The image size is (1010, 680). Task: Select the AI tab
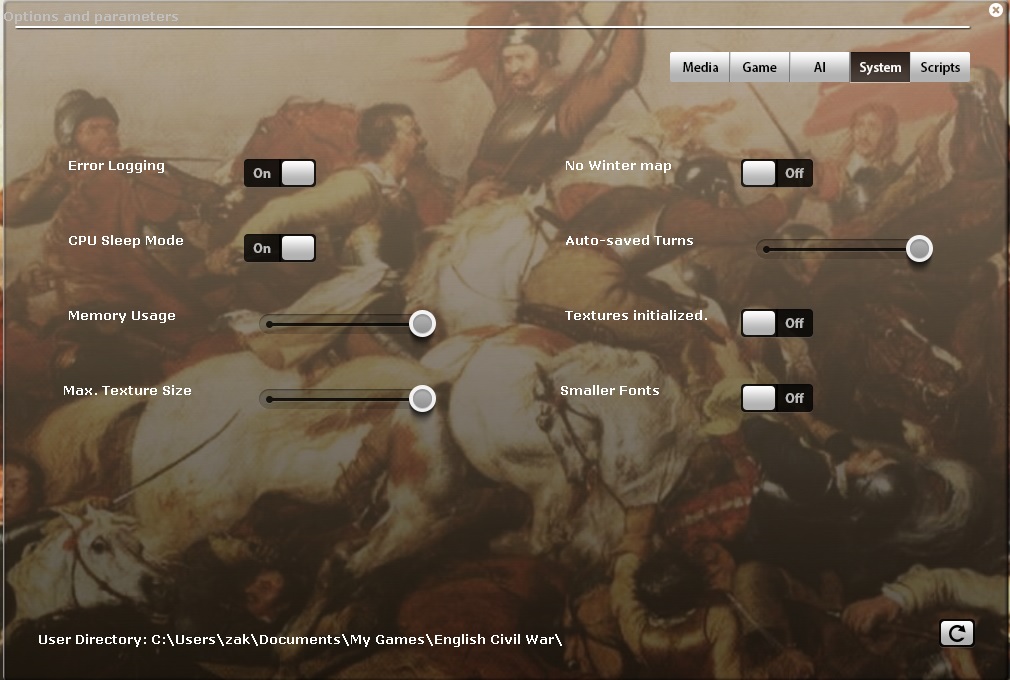coord(819,67)
